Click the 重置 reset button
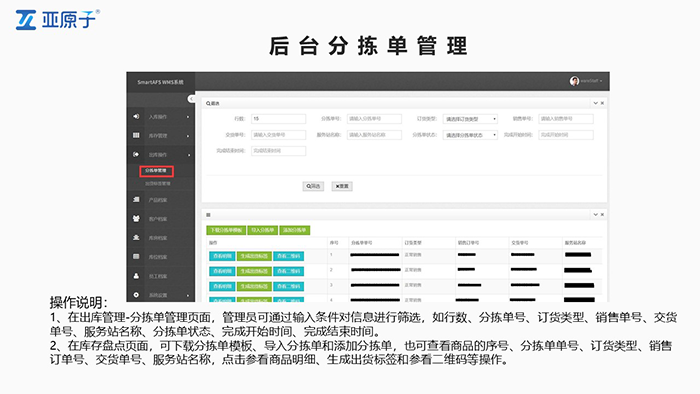 point(342,186)
